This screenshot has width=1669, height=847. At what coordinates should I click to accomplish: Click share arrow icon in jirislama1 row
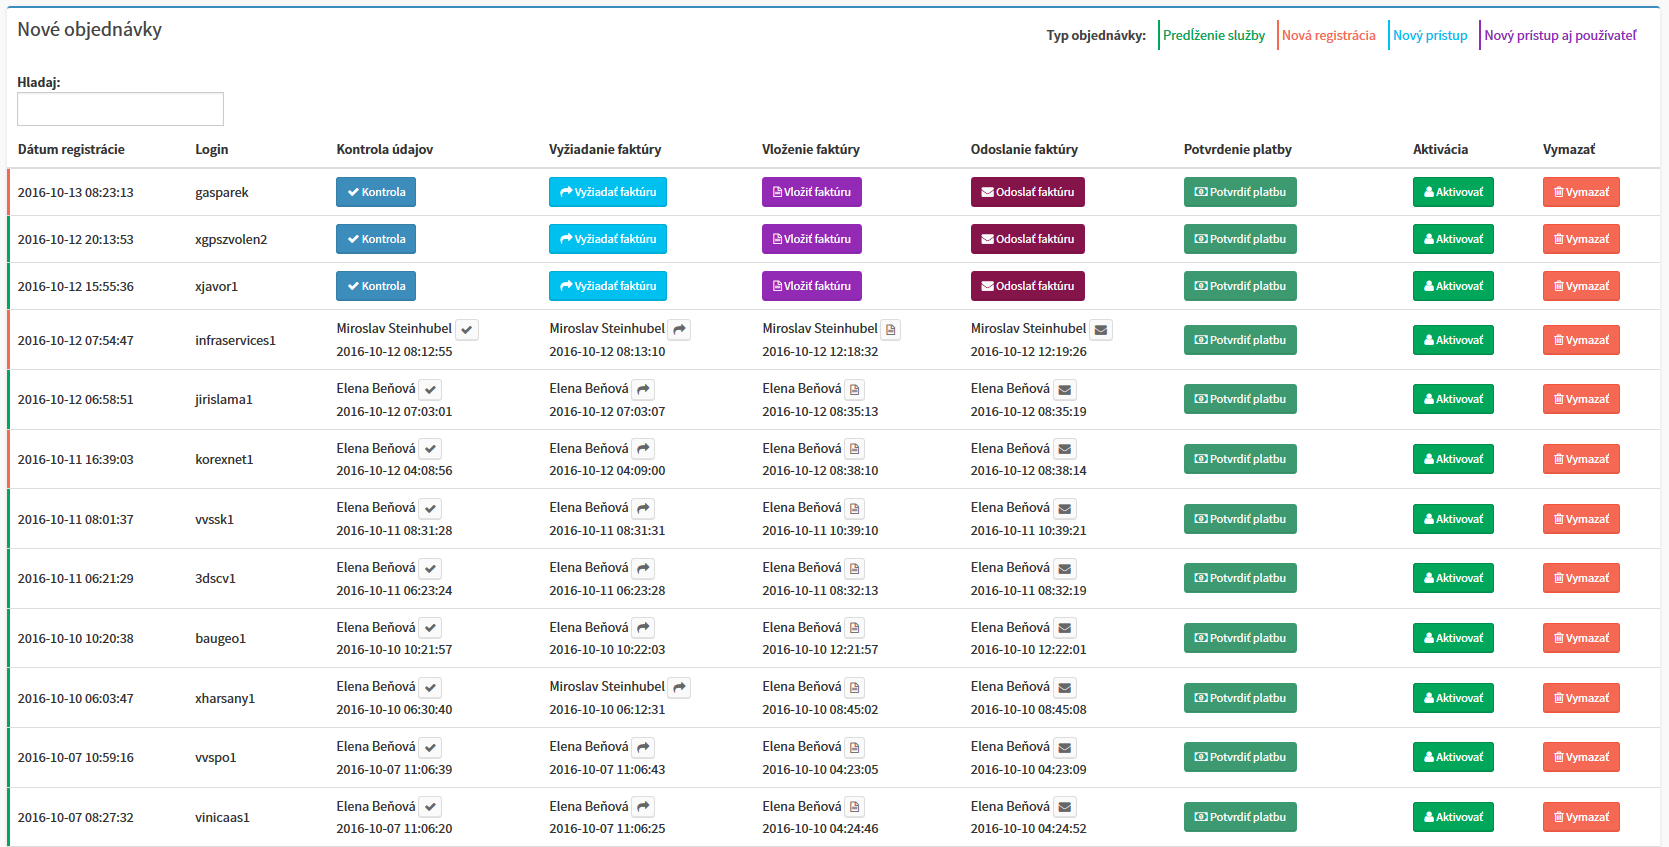(644, 389)
